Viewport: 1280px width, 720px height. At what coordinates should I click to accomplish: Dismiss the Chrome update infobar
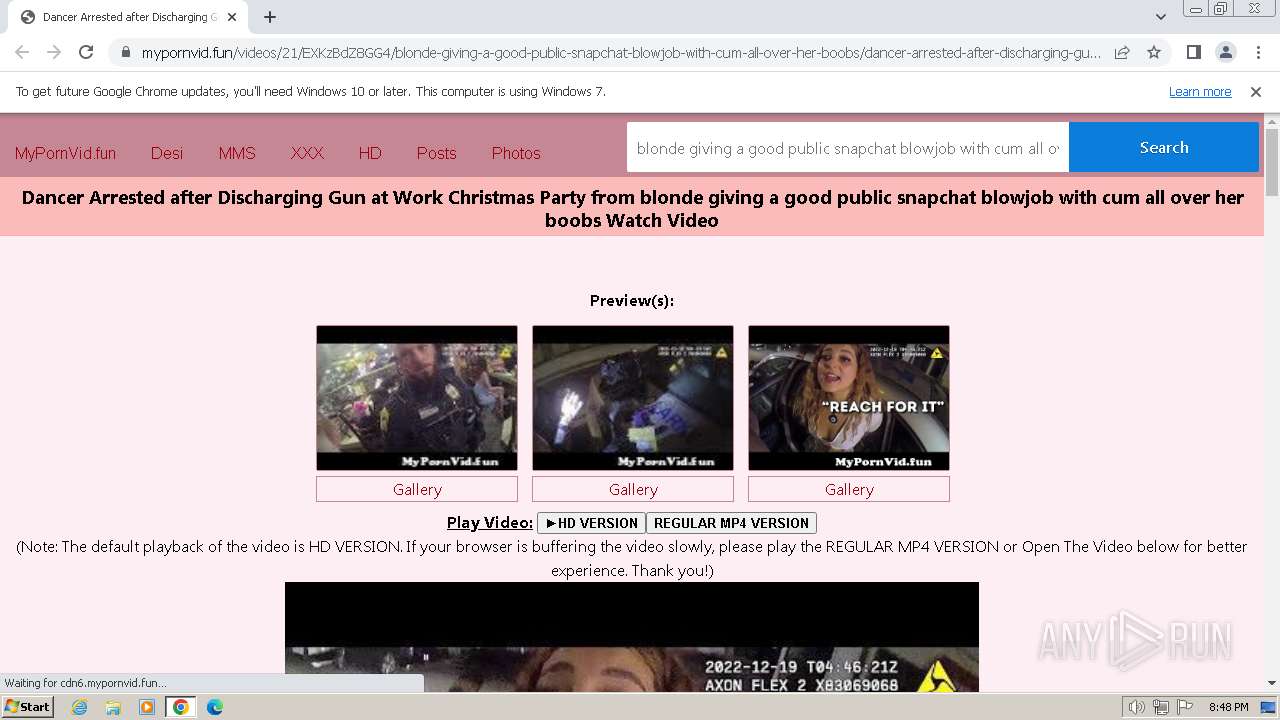(x=1256, y=91)
